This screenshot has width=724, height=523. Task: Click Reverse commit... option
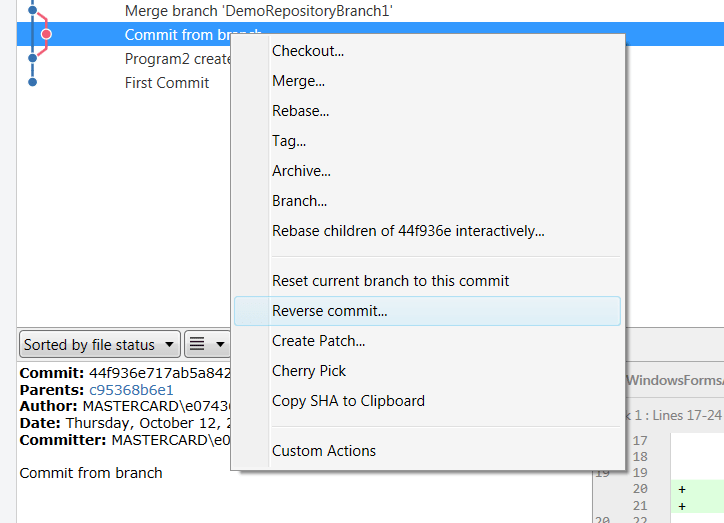[329, 311]
